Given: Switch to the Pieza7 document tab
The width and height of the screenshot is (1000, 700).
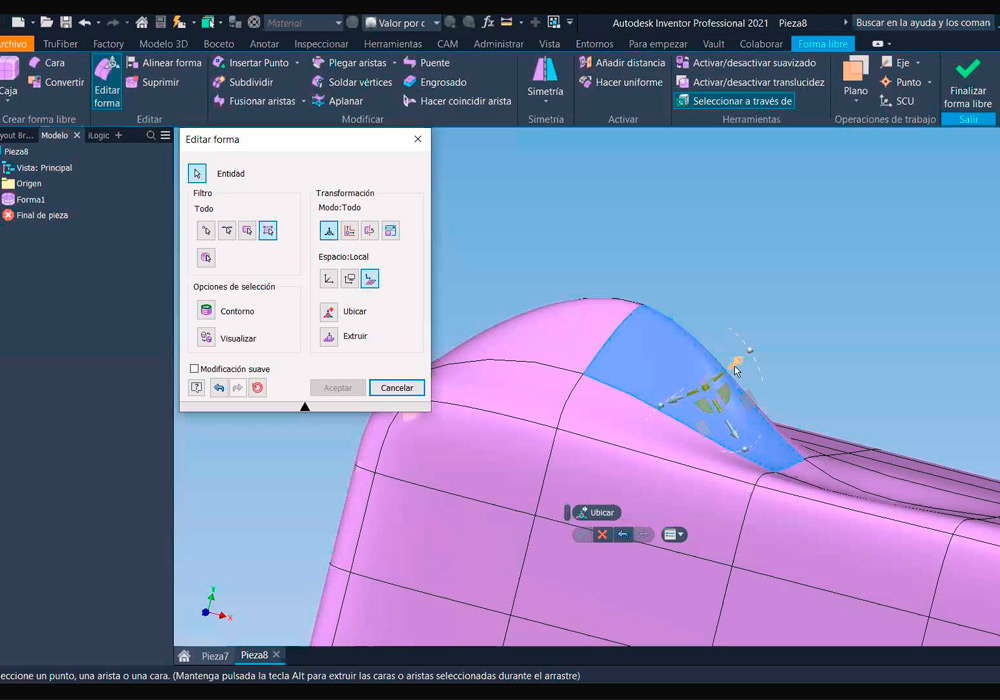Looking at the screenshot, I should click(x=215, y=656).
